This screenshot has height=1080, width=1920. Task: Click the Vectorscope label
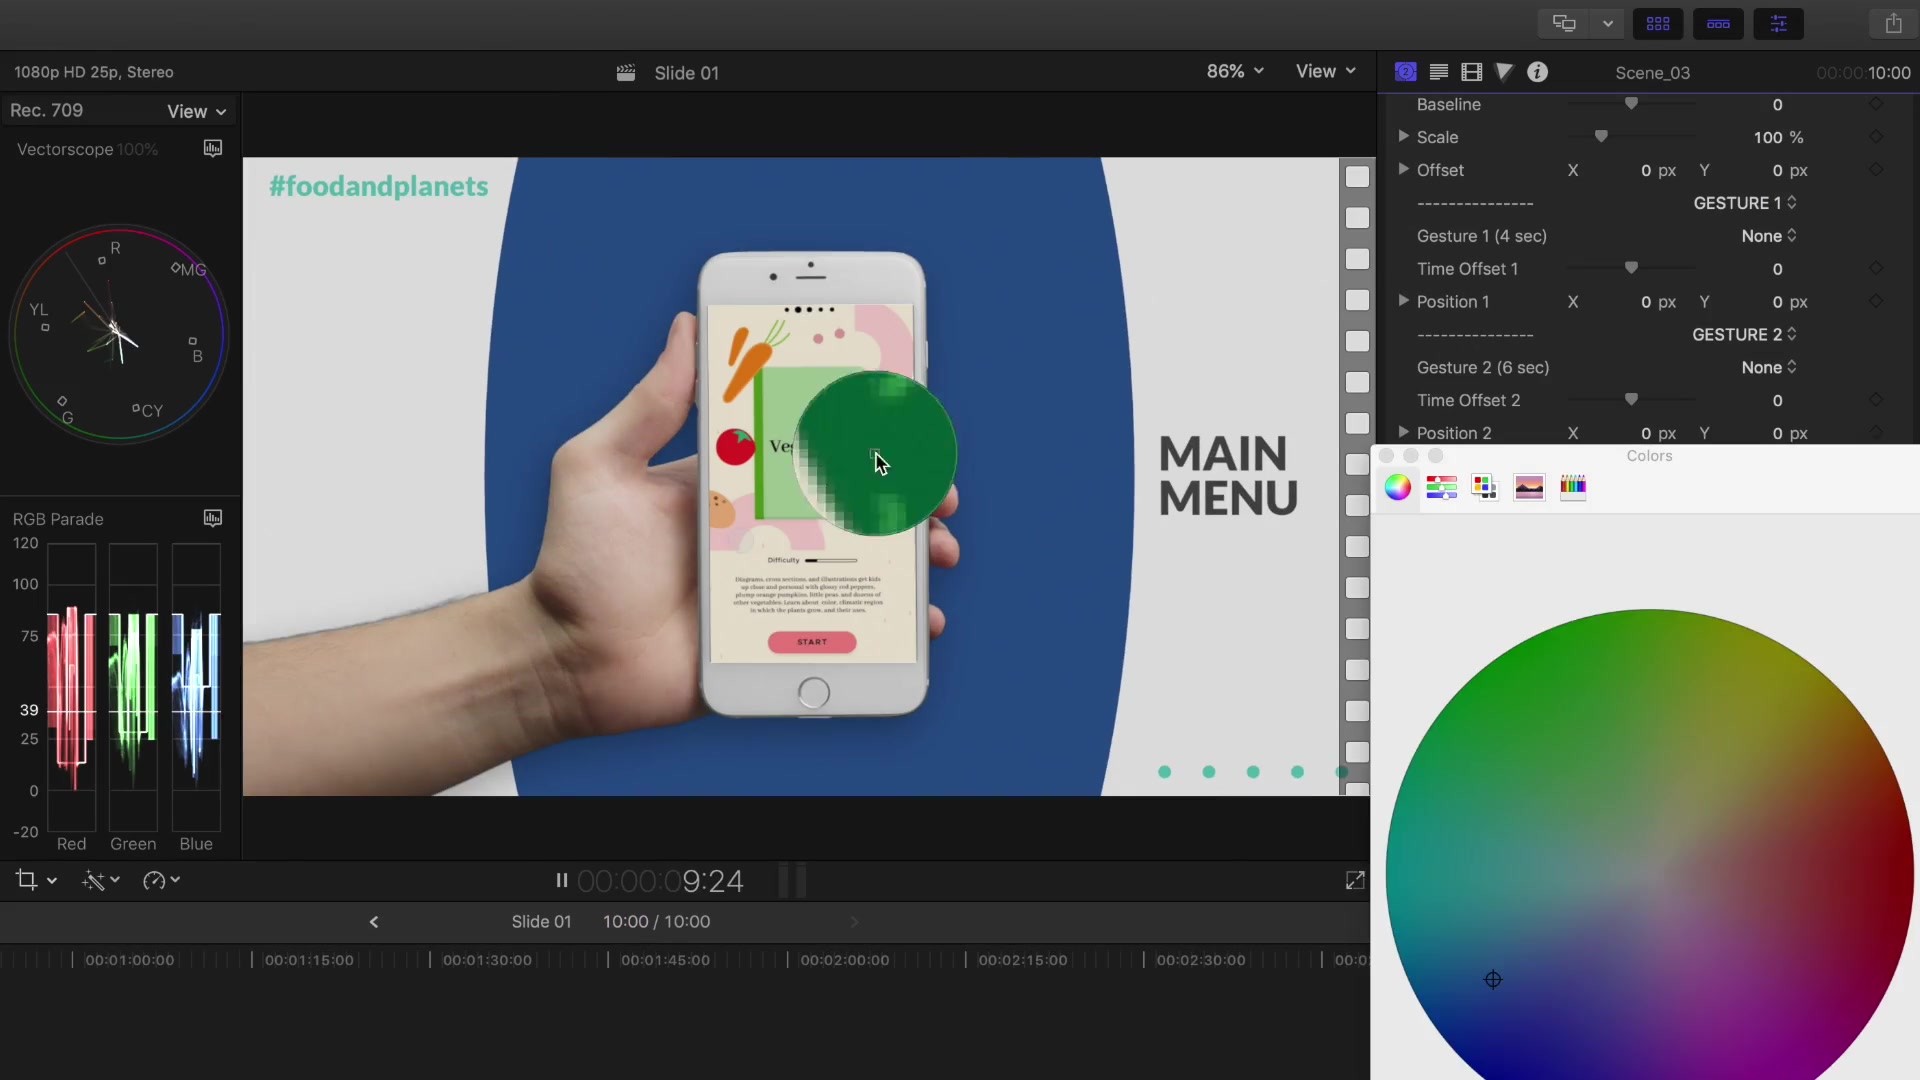click(x=65, y=149)
